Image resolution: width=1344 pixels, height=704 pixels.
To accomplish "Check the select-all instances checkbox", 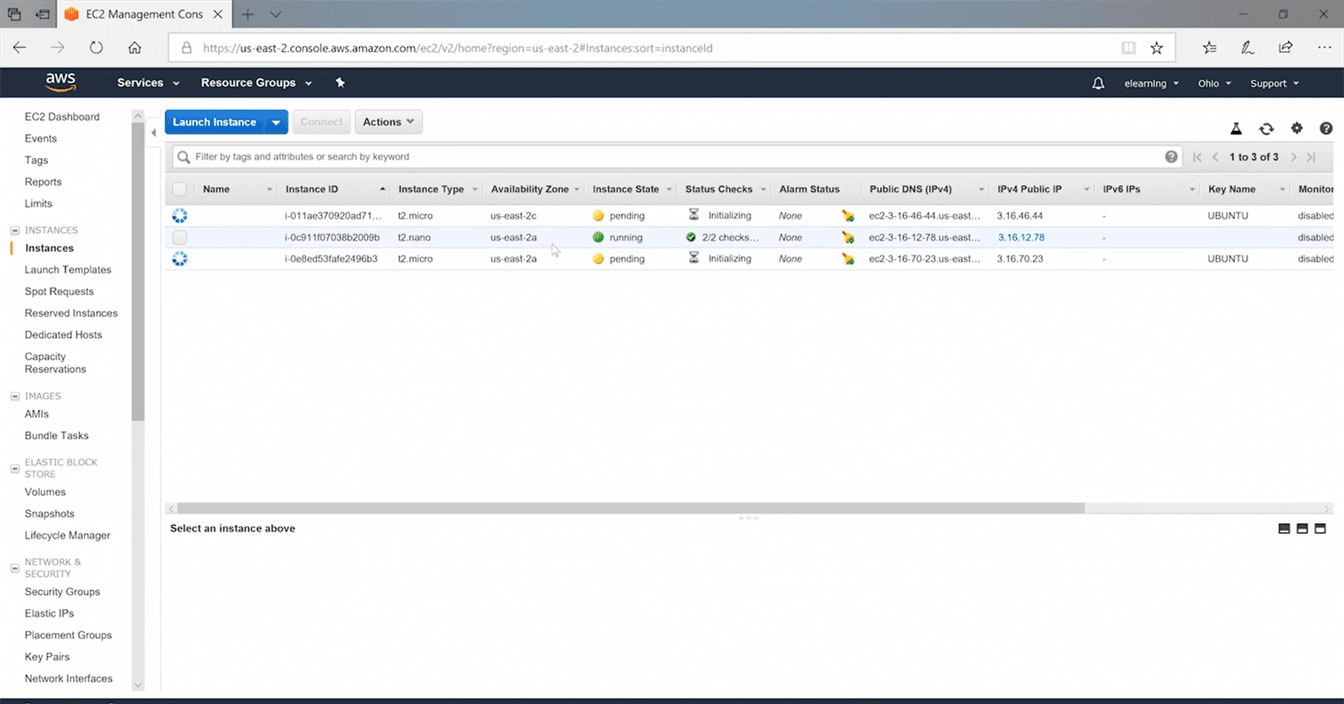I will click(x=180, y=189).
